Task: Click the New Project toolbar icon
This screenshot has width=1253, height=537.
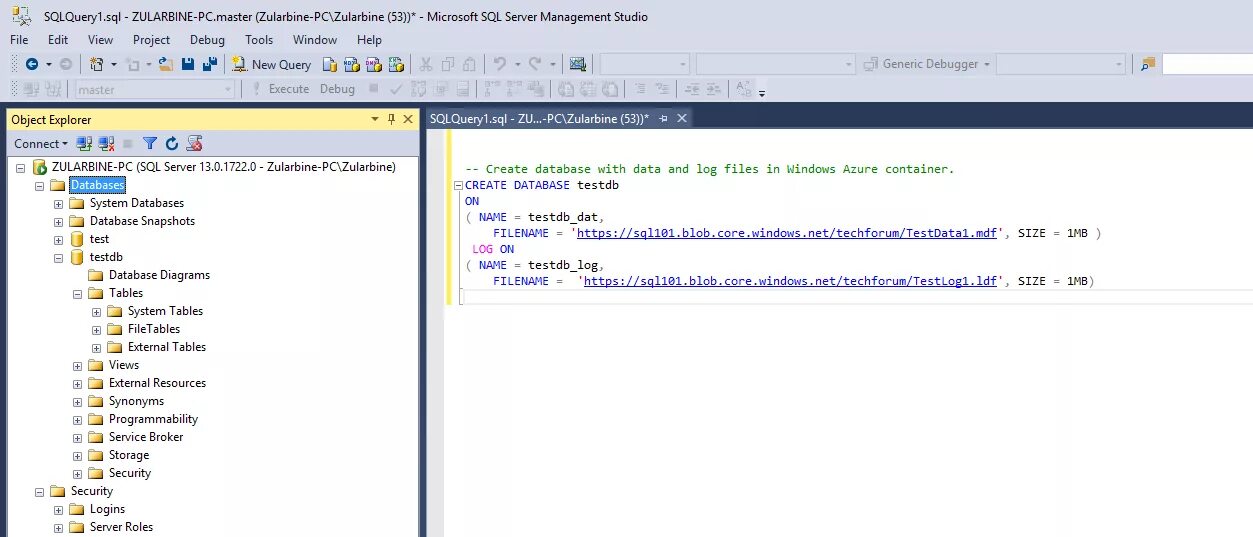Action: pos(97,64)
